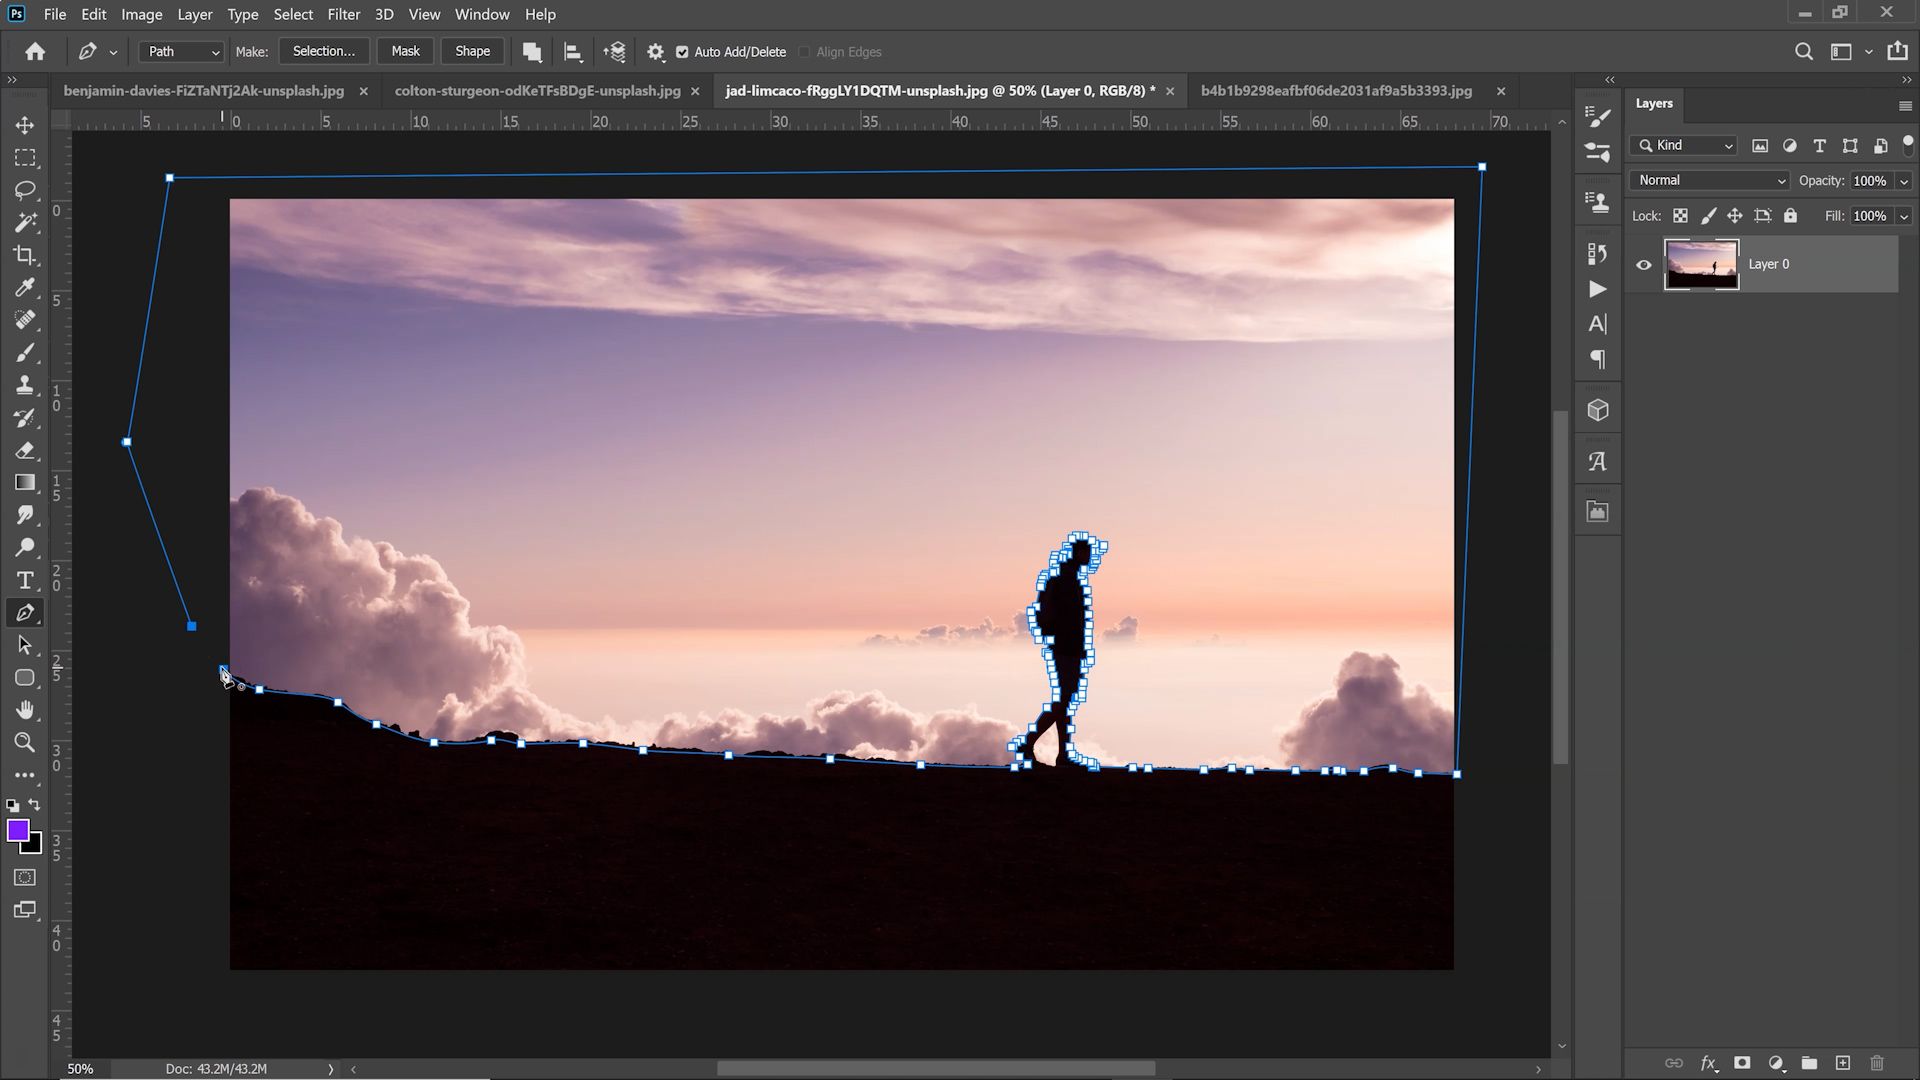The height and width of the screenshot is (1080, 1920).
Task: Switch to the benjamin-davies-FiZTaNTj2Ak-unsplash.jpg tab
Action: (x=203, y=91)
